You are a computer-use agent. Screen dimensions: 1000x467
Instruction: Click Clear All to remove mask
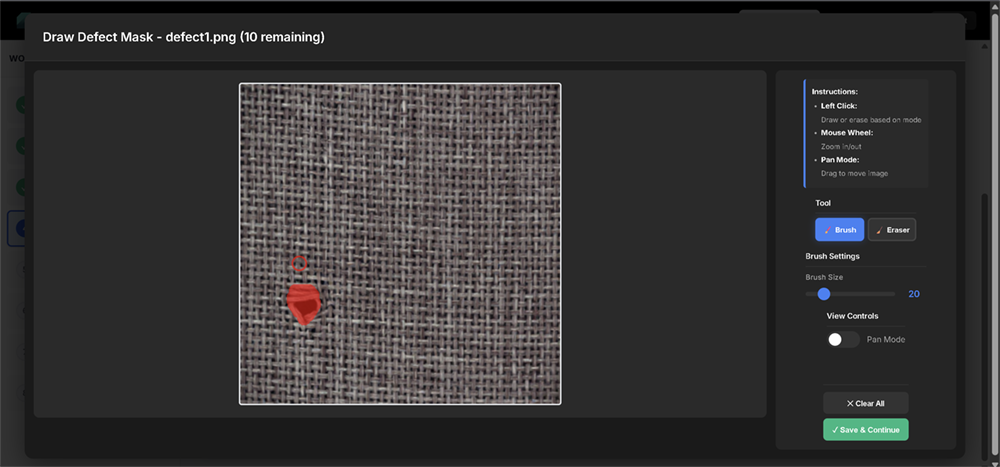coord(865,403)
